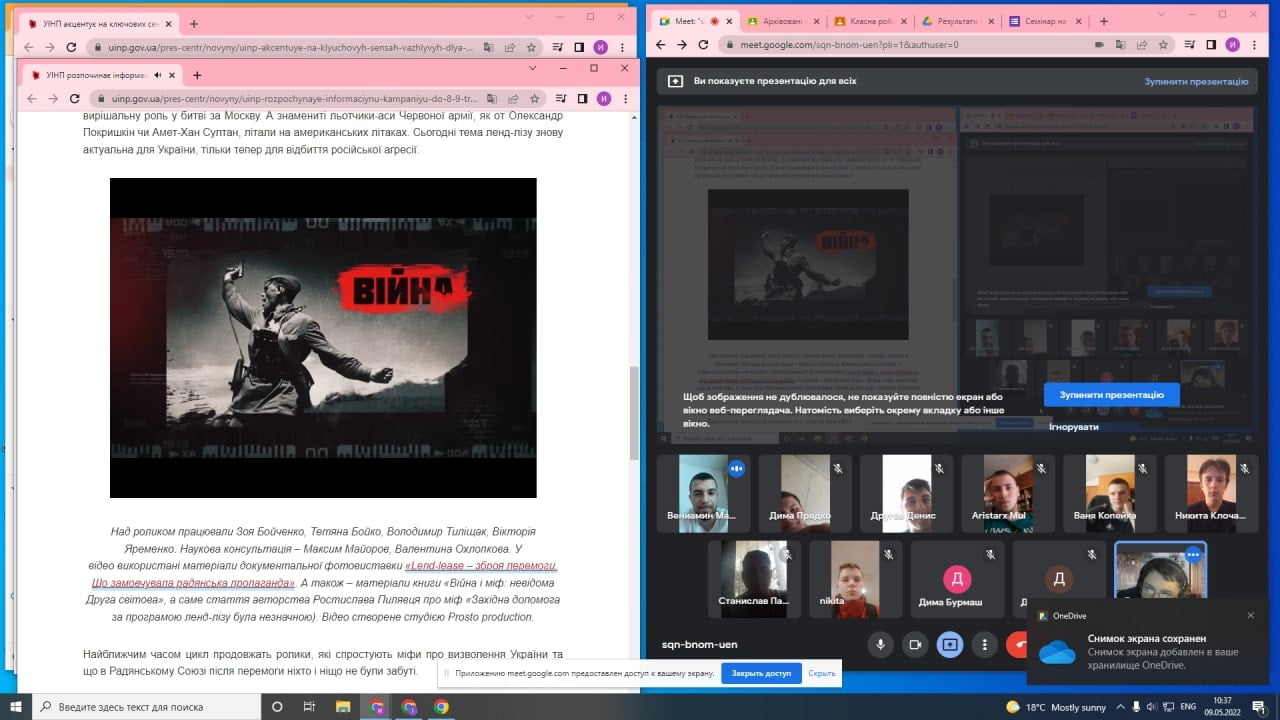Bookmark the front УІНП page with star

pos(536,98)
